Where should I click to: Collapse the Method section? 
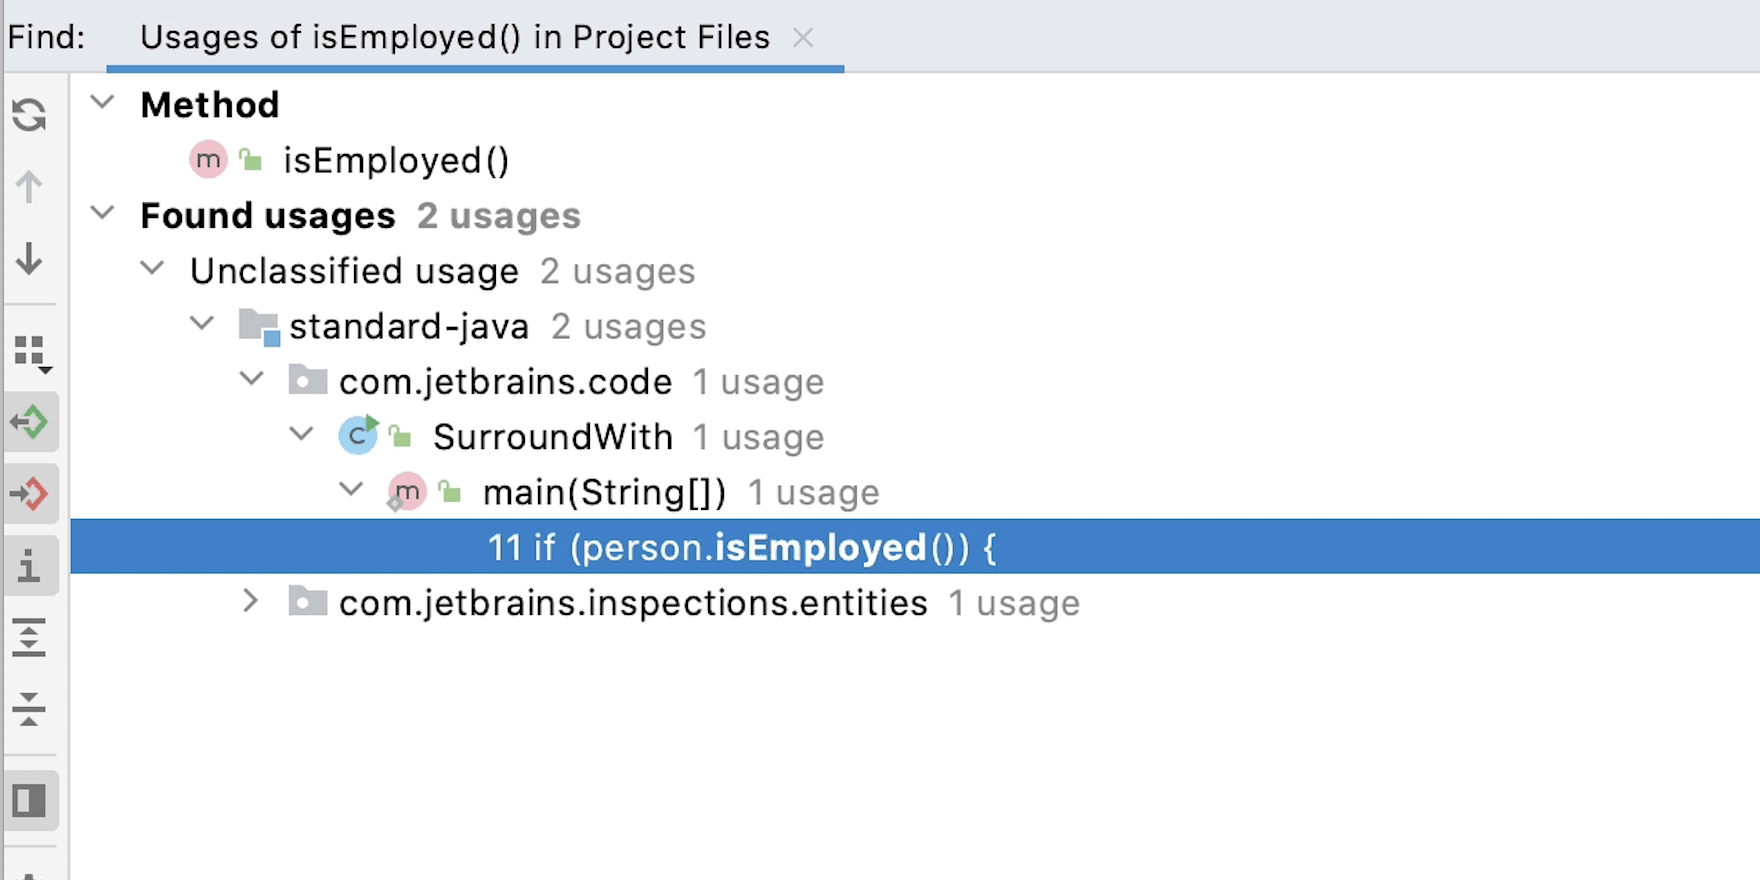(x=103, y=103)
